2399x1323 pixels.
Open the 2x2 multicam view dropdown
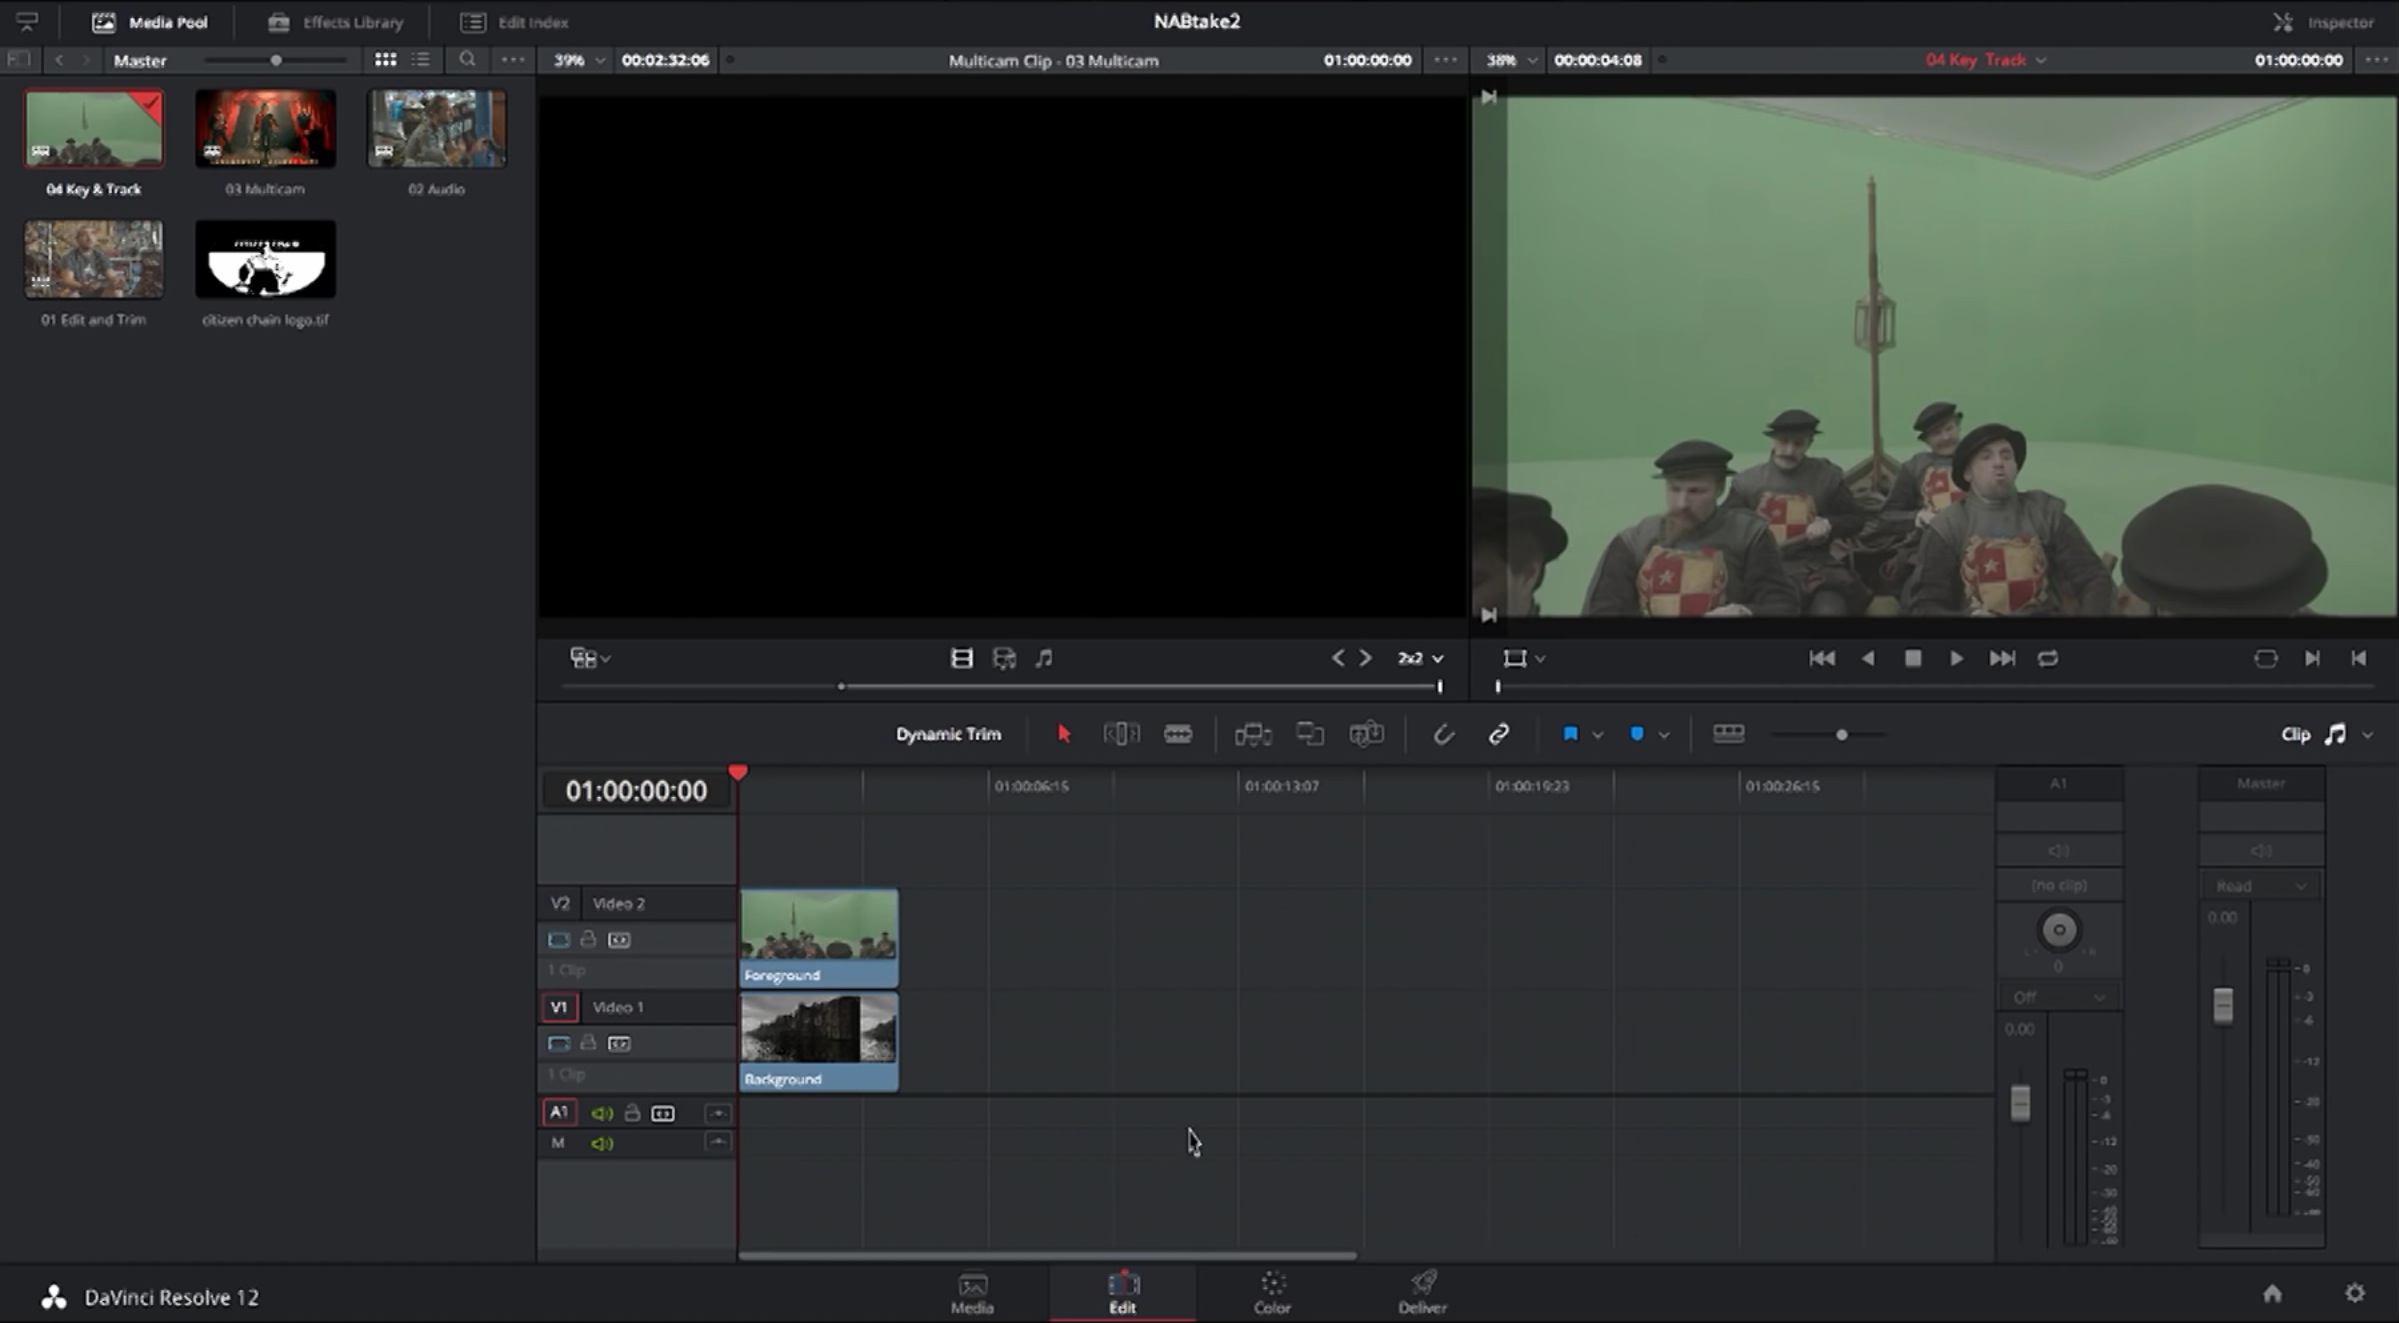click(x=1419, y=658)
